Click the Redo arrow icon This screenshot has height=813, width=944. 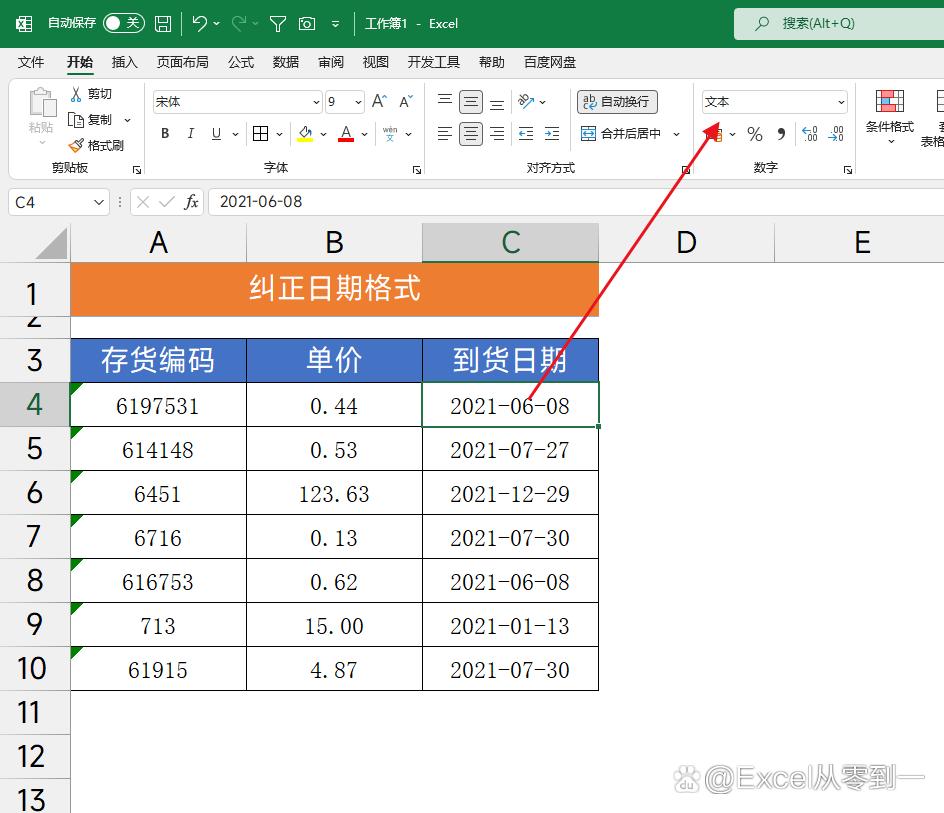pyautogui.click(x=238, y=23)
